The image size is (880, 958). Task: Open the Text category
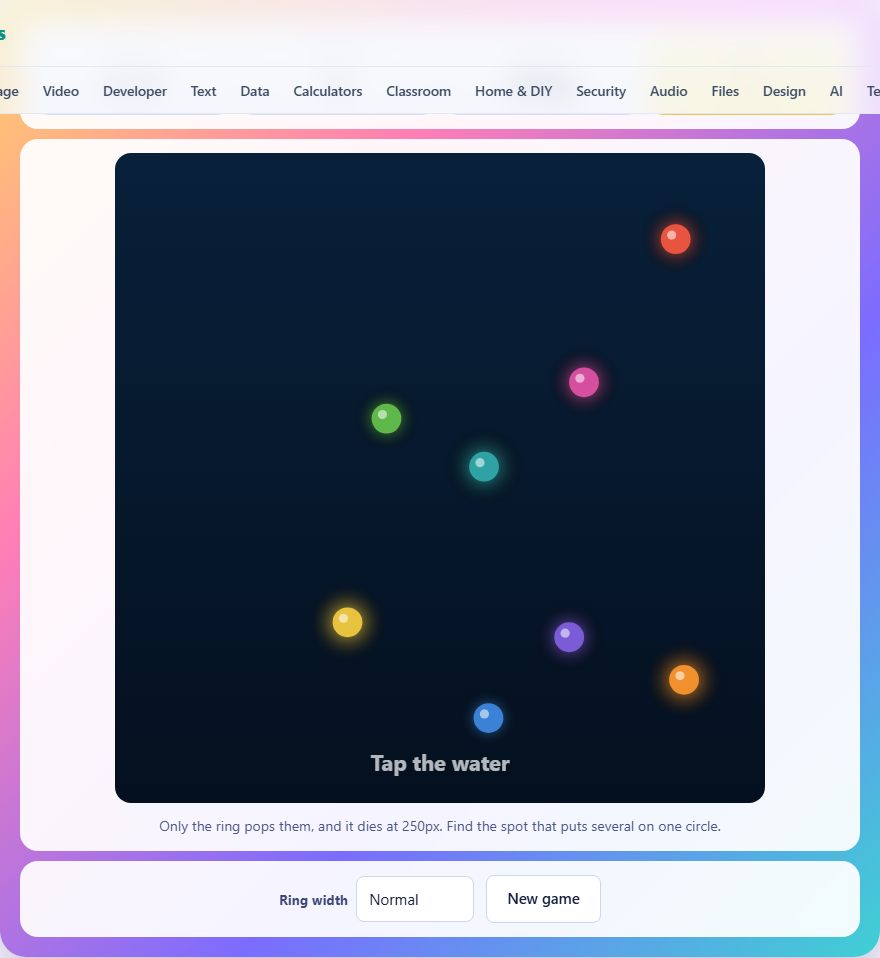pyautogui.click(x=204, y=91)
